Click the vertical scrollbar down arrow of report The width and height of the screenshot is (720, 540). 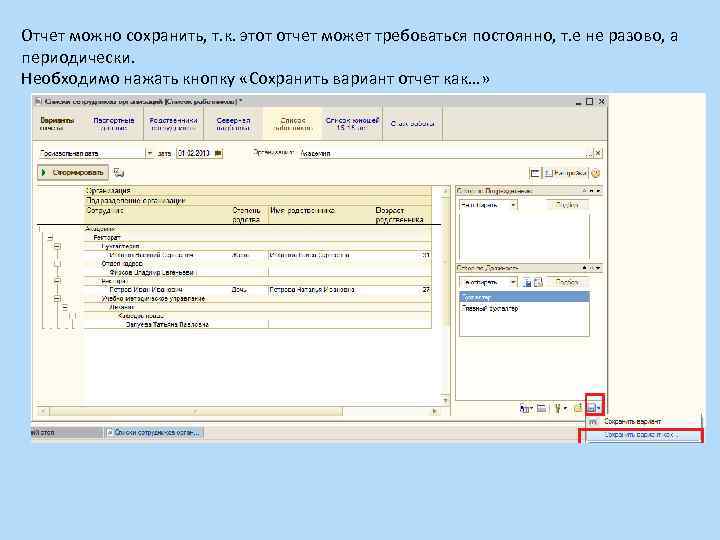[445, 400]
